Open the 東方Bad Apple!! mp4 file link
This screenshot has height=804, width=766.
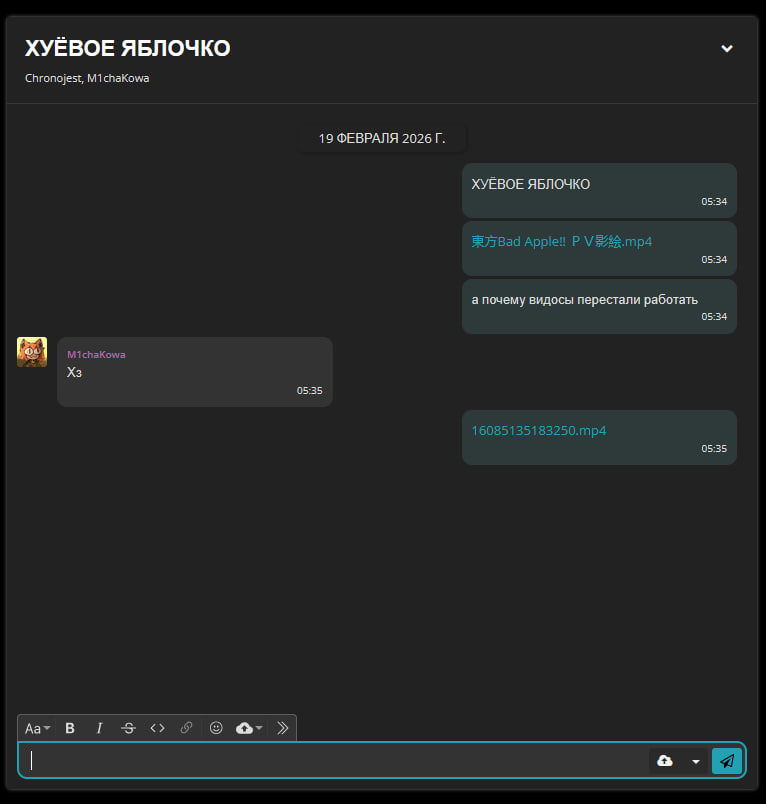pyautogui.click(x=561, y=241)
